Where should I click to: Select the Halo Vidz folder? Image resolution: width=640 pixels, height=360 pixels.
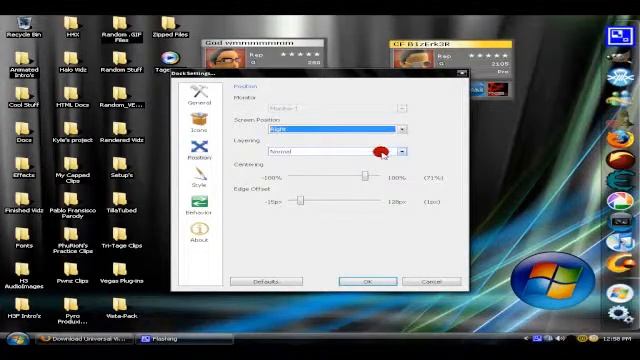[x=73, y=62]
